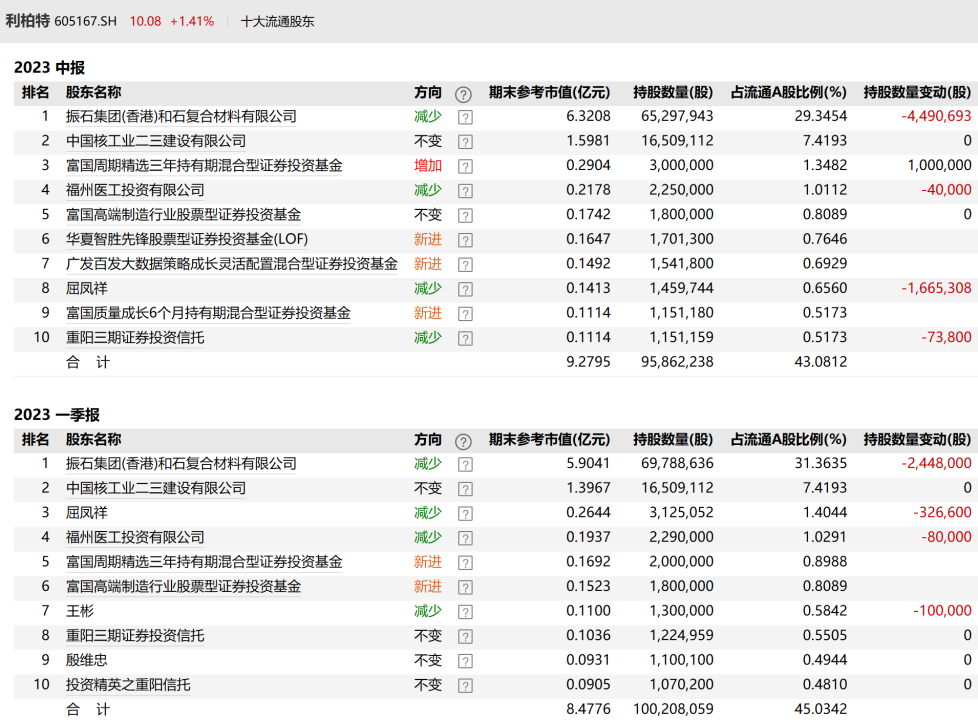The height and width of the screenshot is (720, 978).
Task: Select the 十大流通股东 tab
Action: point(278,21)
